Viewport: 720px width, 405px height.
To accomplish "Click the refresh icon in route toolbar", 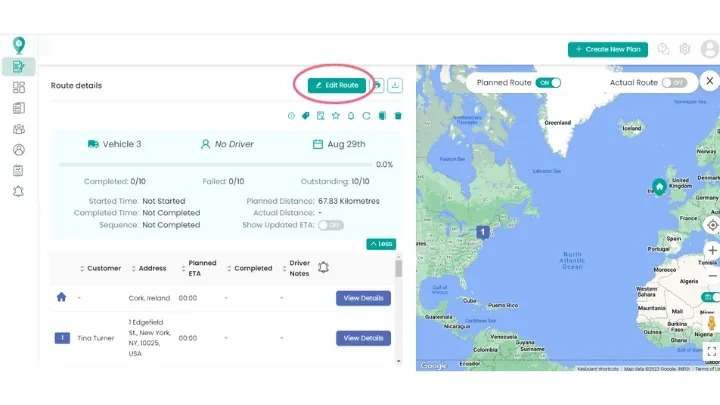I will click(367, 116).
